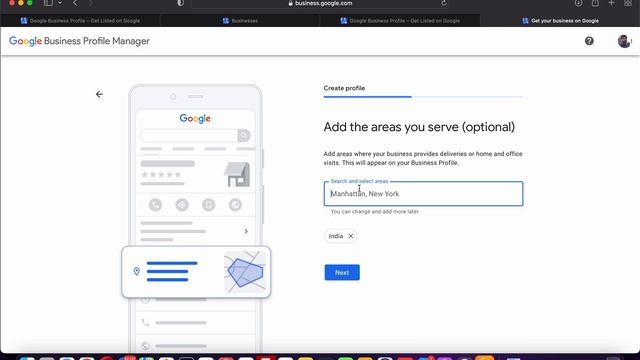Viewport: 640px width, 360px height.
Task: Click the Google Business Profile Manager logo
Action: click(x=79, y=41)
